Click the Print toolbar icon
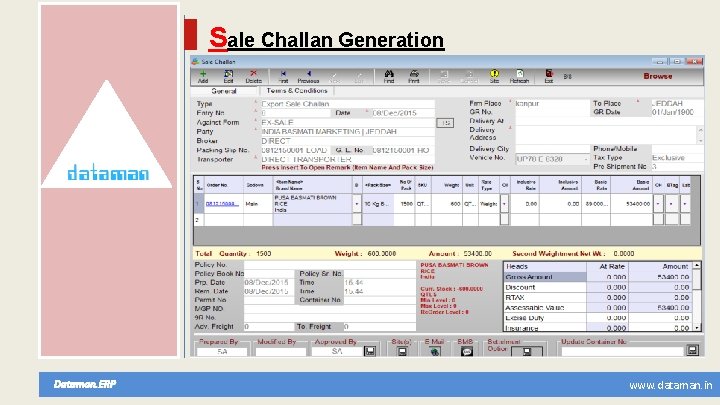The width and height of the screenshot is (720, 405). (x=414, y=77)
